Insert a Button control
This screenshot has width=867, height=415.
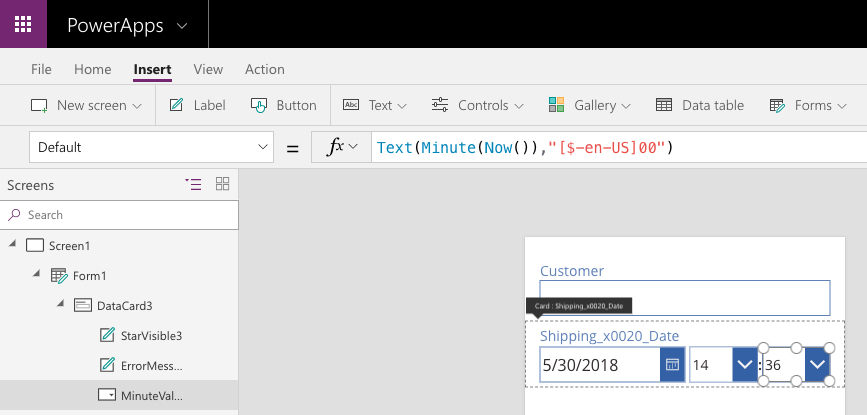(x=284, y=105)
